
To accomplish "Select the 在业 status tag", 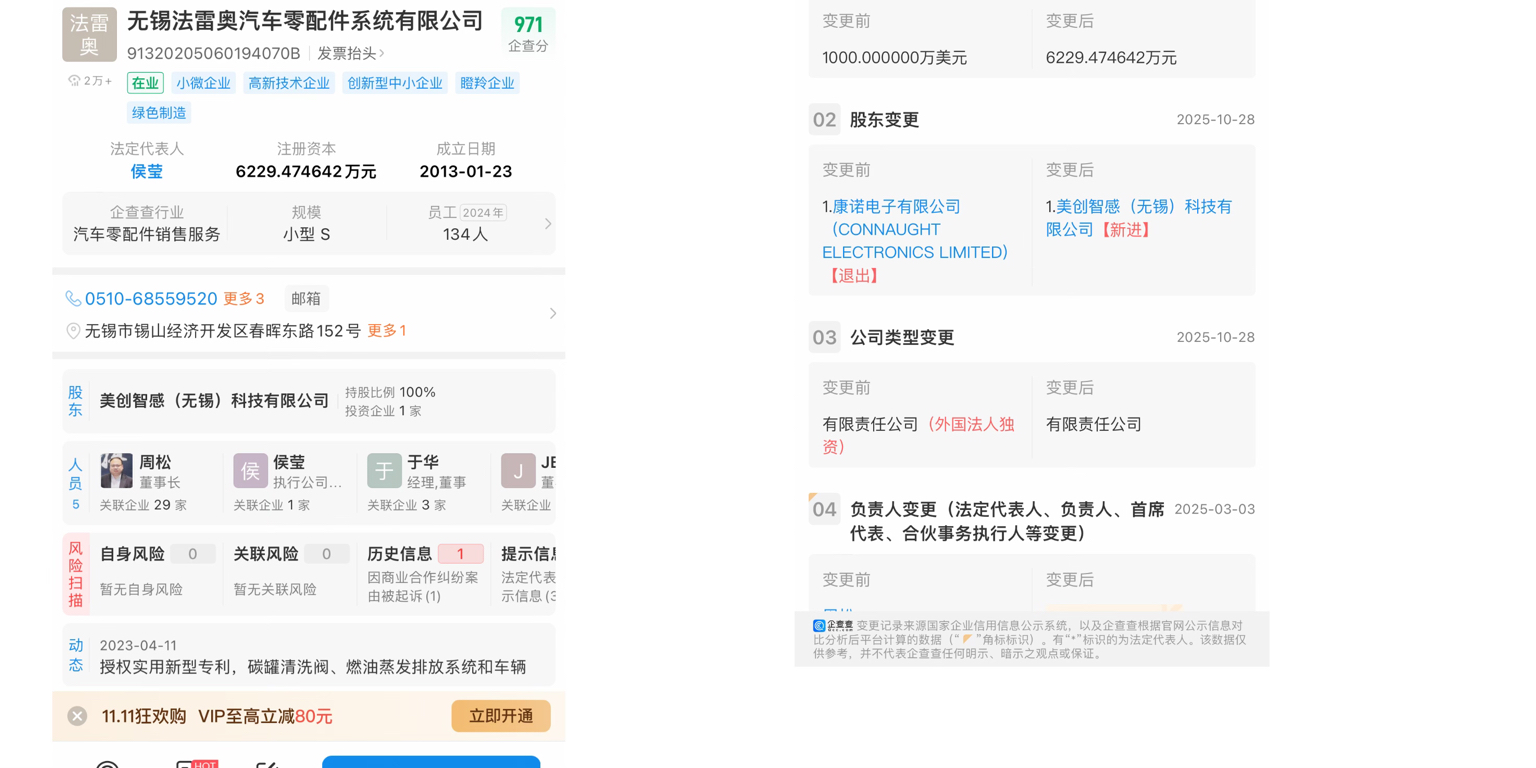I will pyautogui.click(x=145, y=83).
